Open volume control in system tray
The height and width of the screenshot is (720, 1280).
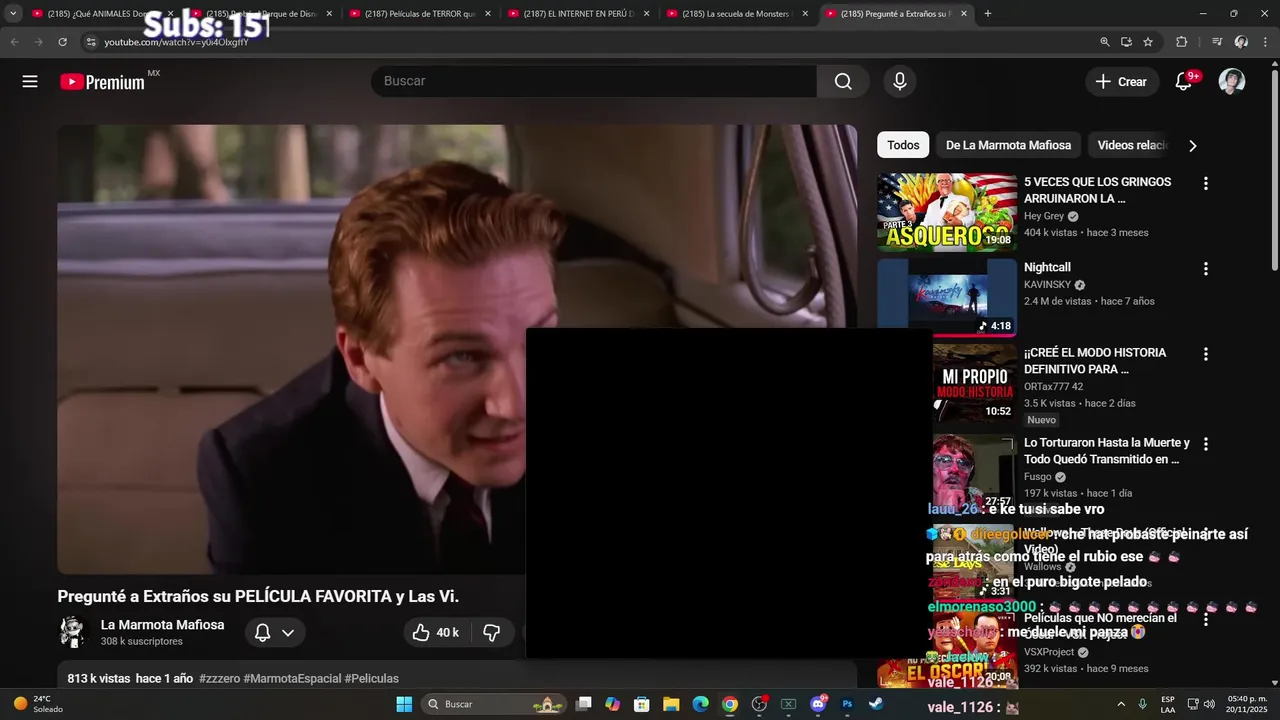1208,704
